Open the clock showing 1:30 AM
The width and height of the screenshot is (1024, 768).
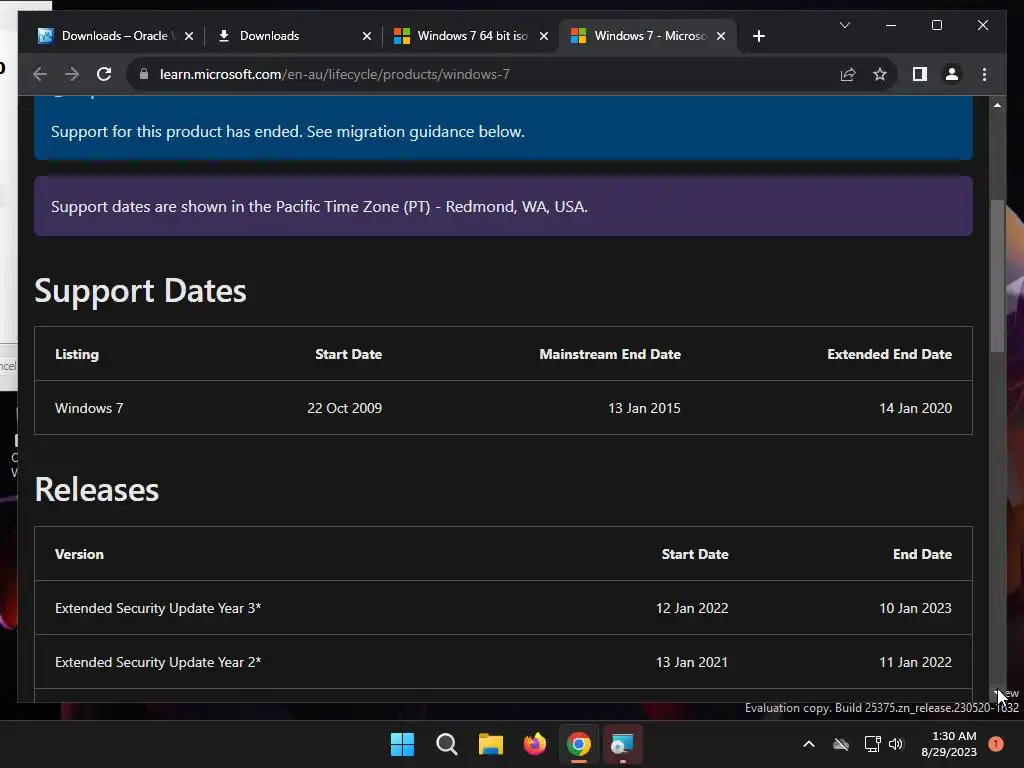949,744
